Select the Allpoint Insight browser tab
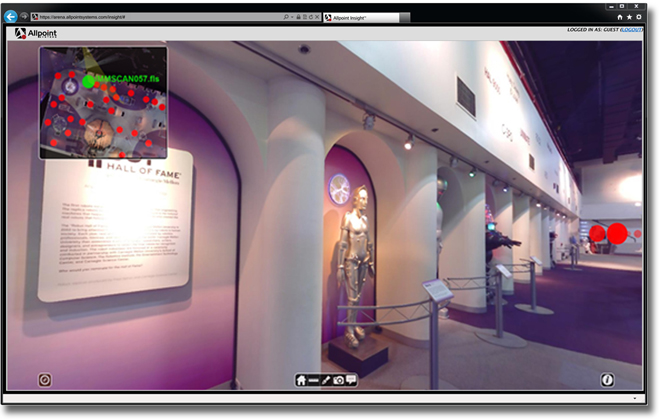The image size is (659, 419). tap(360, 17)
